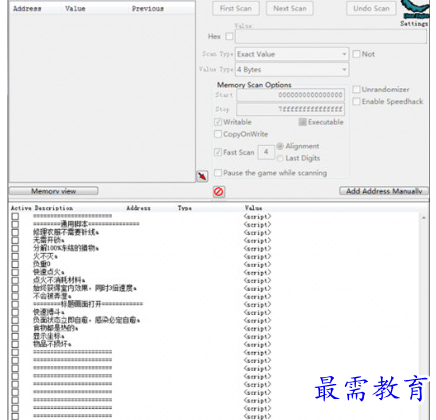
Task: Click the Stop address field
Action: tap(291, 109)
